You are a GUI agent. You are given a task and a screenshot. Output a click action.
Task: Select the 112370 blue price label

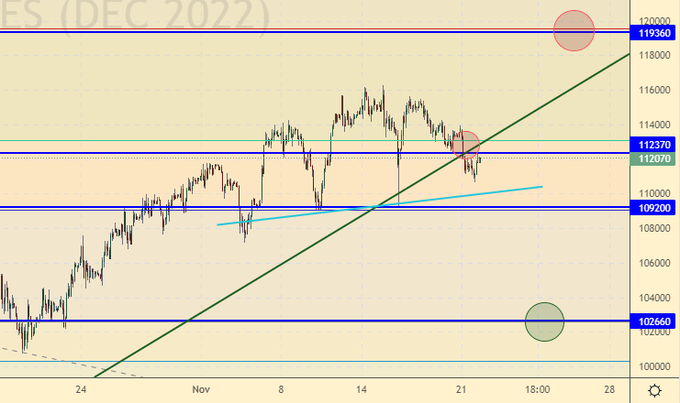click(654, 145)
